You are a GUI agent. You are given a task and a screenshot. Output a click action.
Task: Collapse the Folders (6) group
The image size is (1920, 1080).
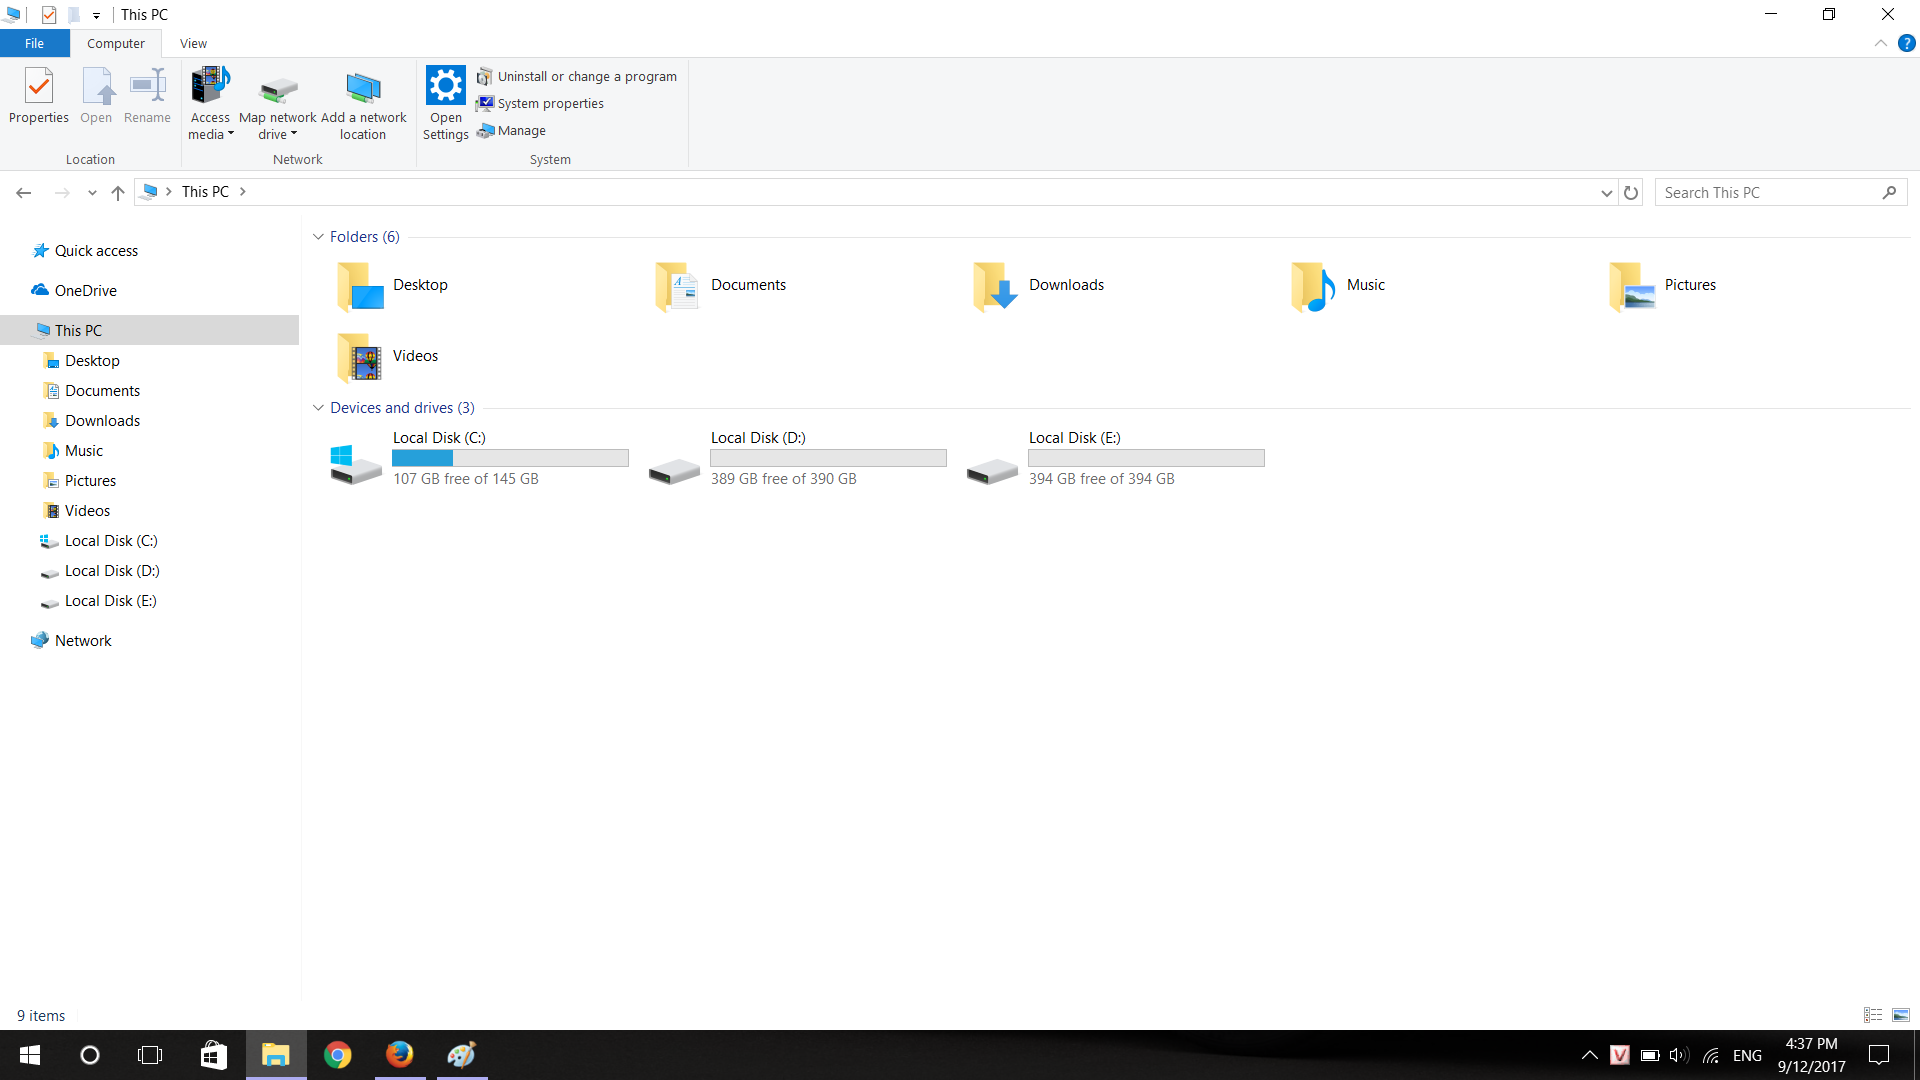(x=318, y=237)
